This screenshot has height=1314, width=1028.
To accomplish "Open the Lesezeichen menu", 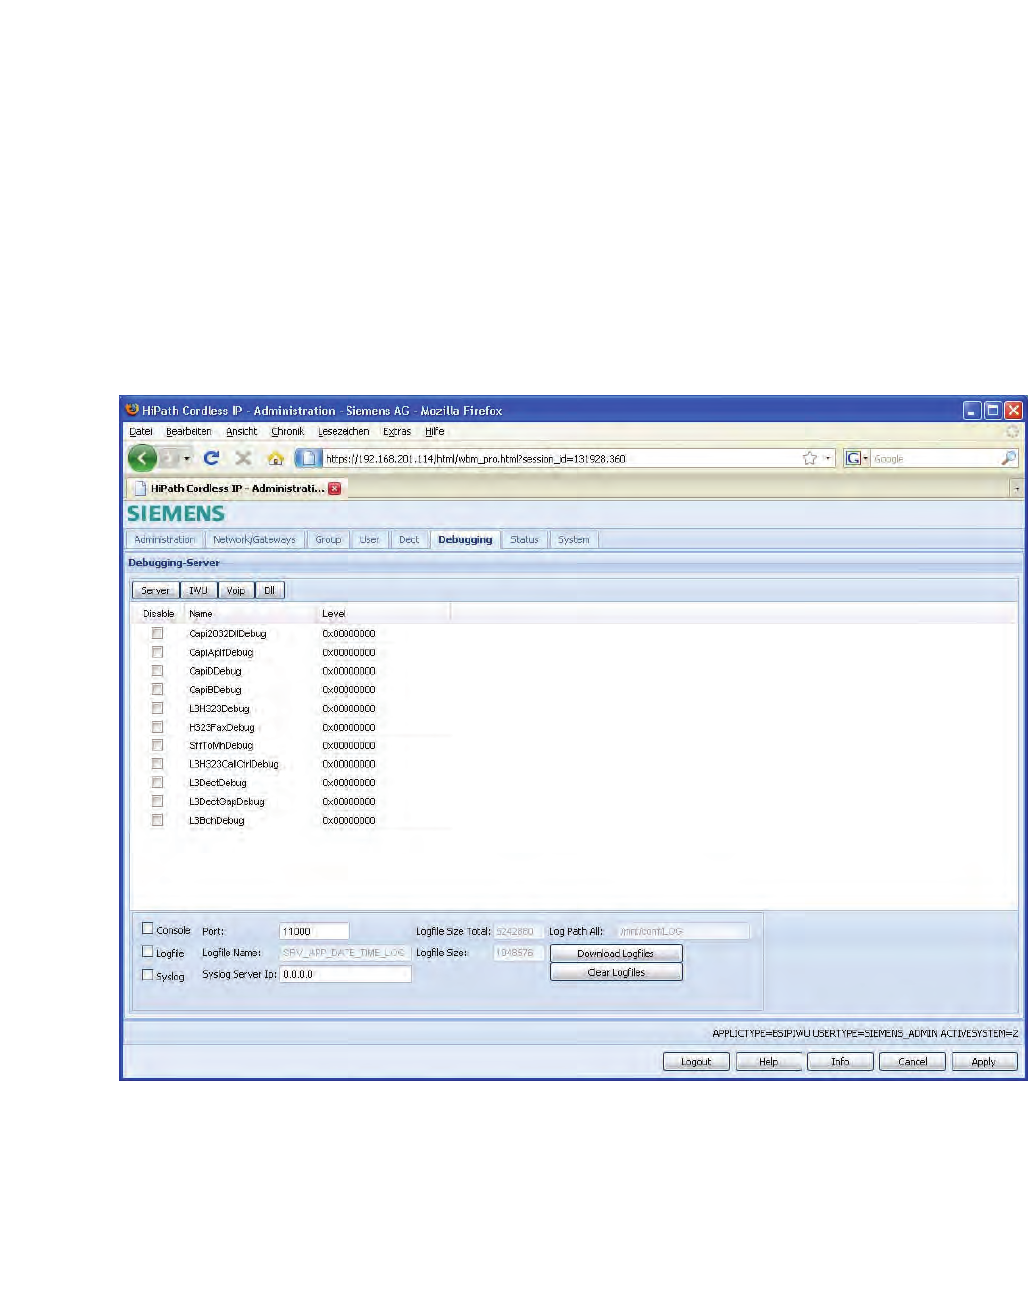I will point(344,432).
